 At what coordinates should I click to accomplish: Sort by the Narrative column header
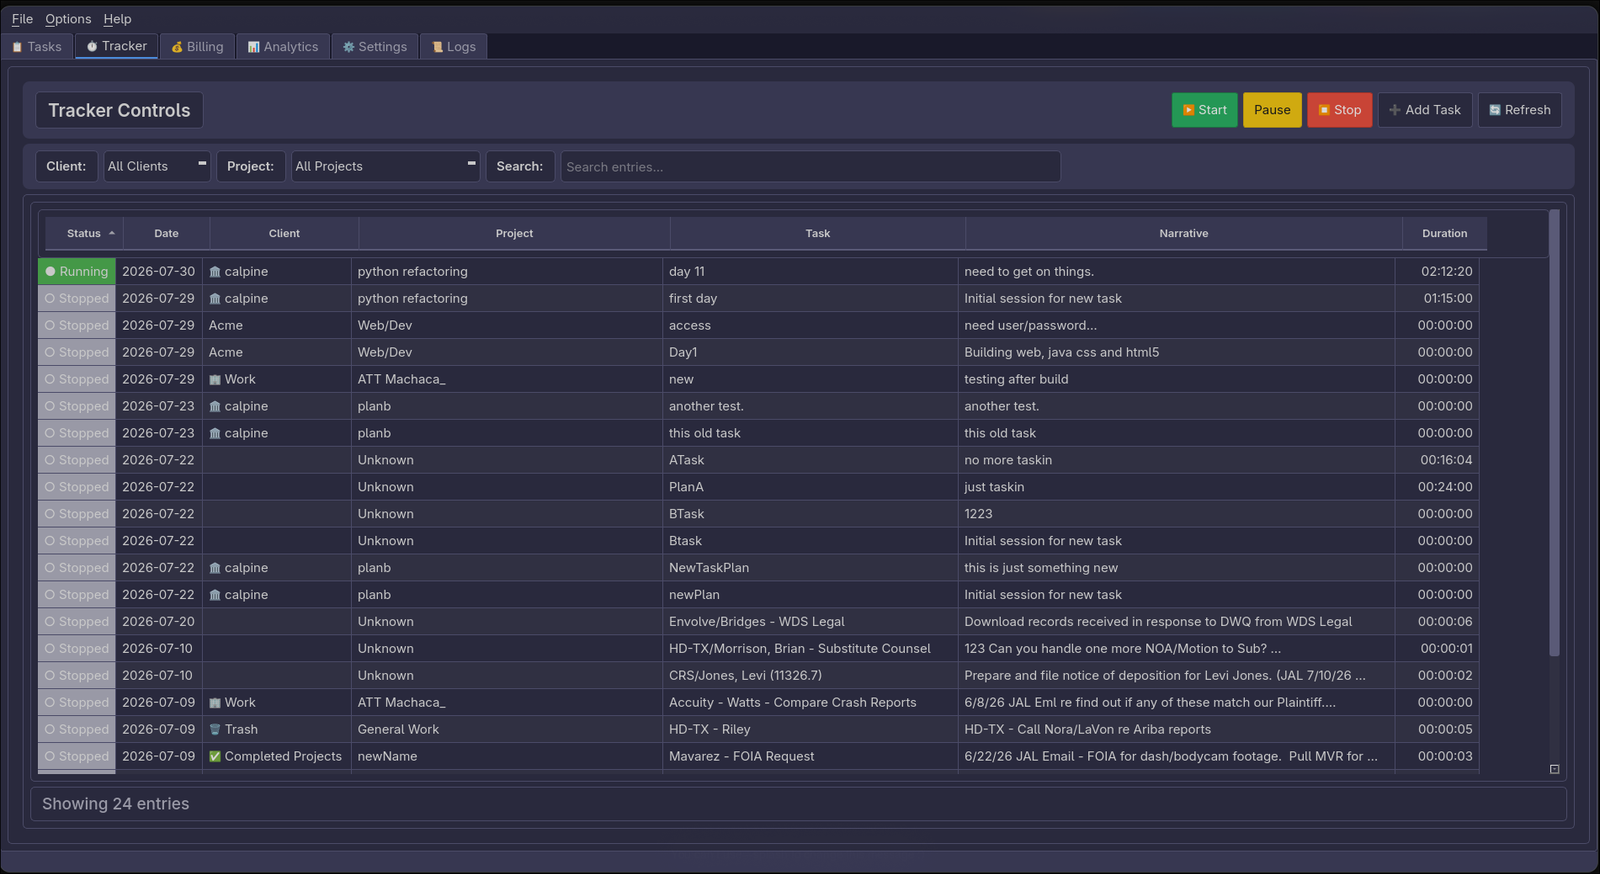click(1183, 233)
